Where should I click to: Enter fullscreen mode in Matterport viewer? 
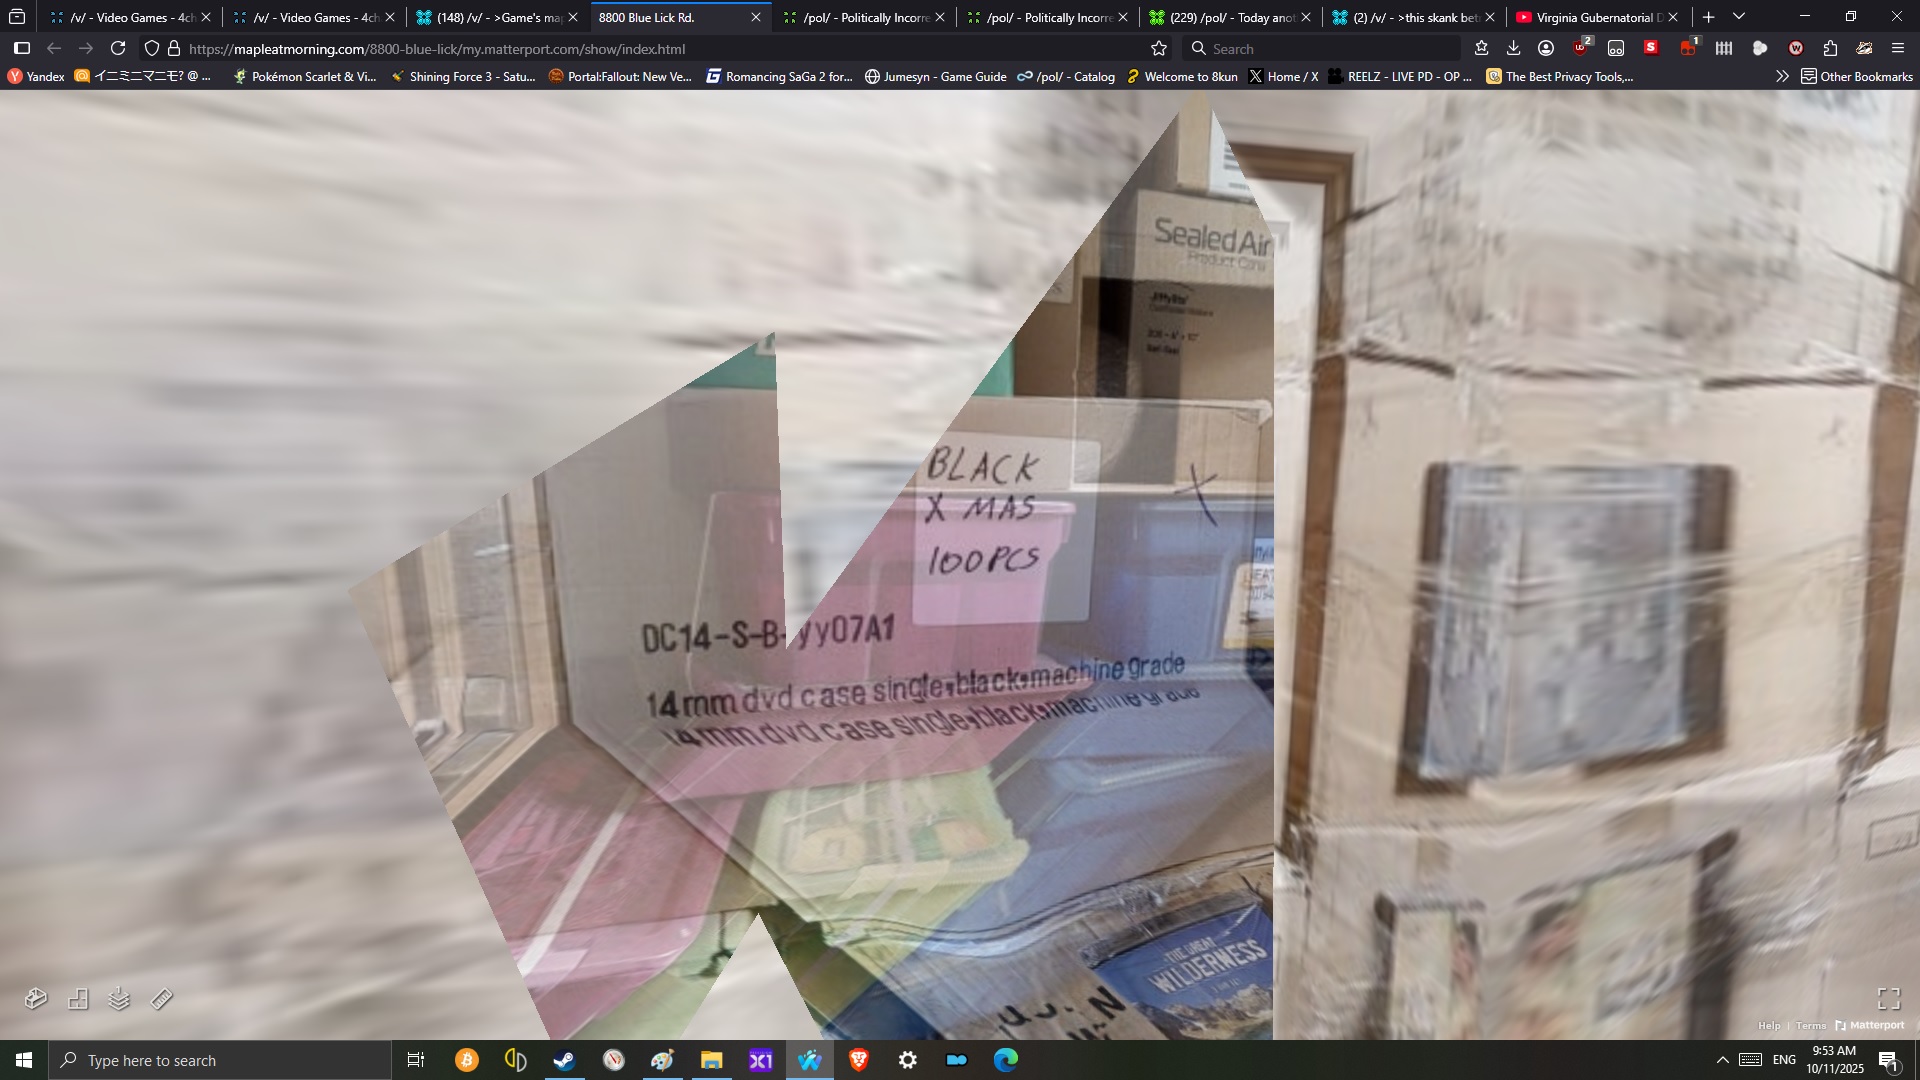pyautogui.click(x=1888, y=998)
